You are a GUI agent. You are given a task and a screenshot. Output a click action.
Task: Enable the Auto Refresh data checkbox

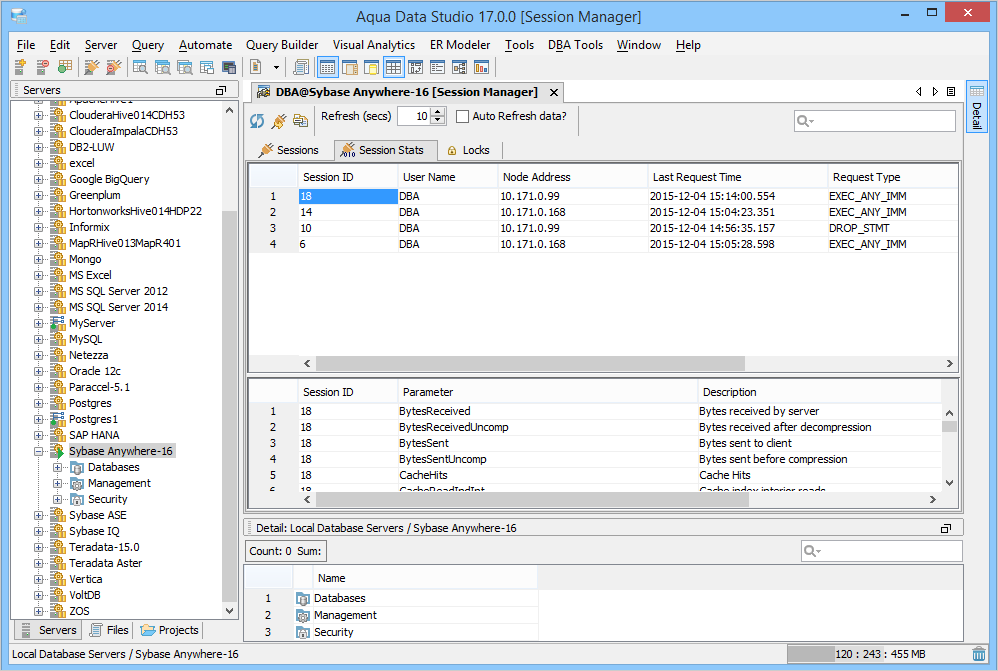[x=463, y=117]
